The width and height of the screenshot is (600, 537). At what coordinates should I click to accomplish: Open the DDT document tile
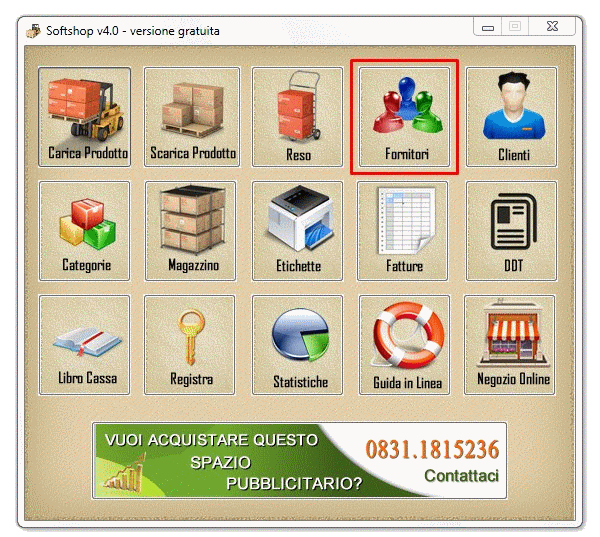[512, 231]
